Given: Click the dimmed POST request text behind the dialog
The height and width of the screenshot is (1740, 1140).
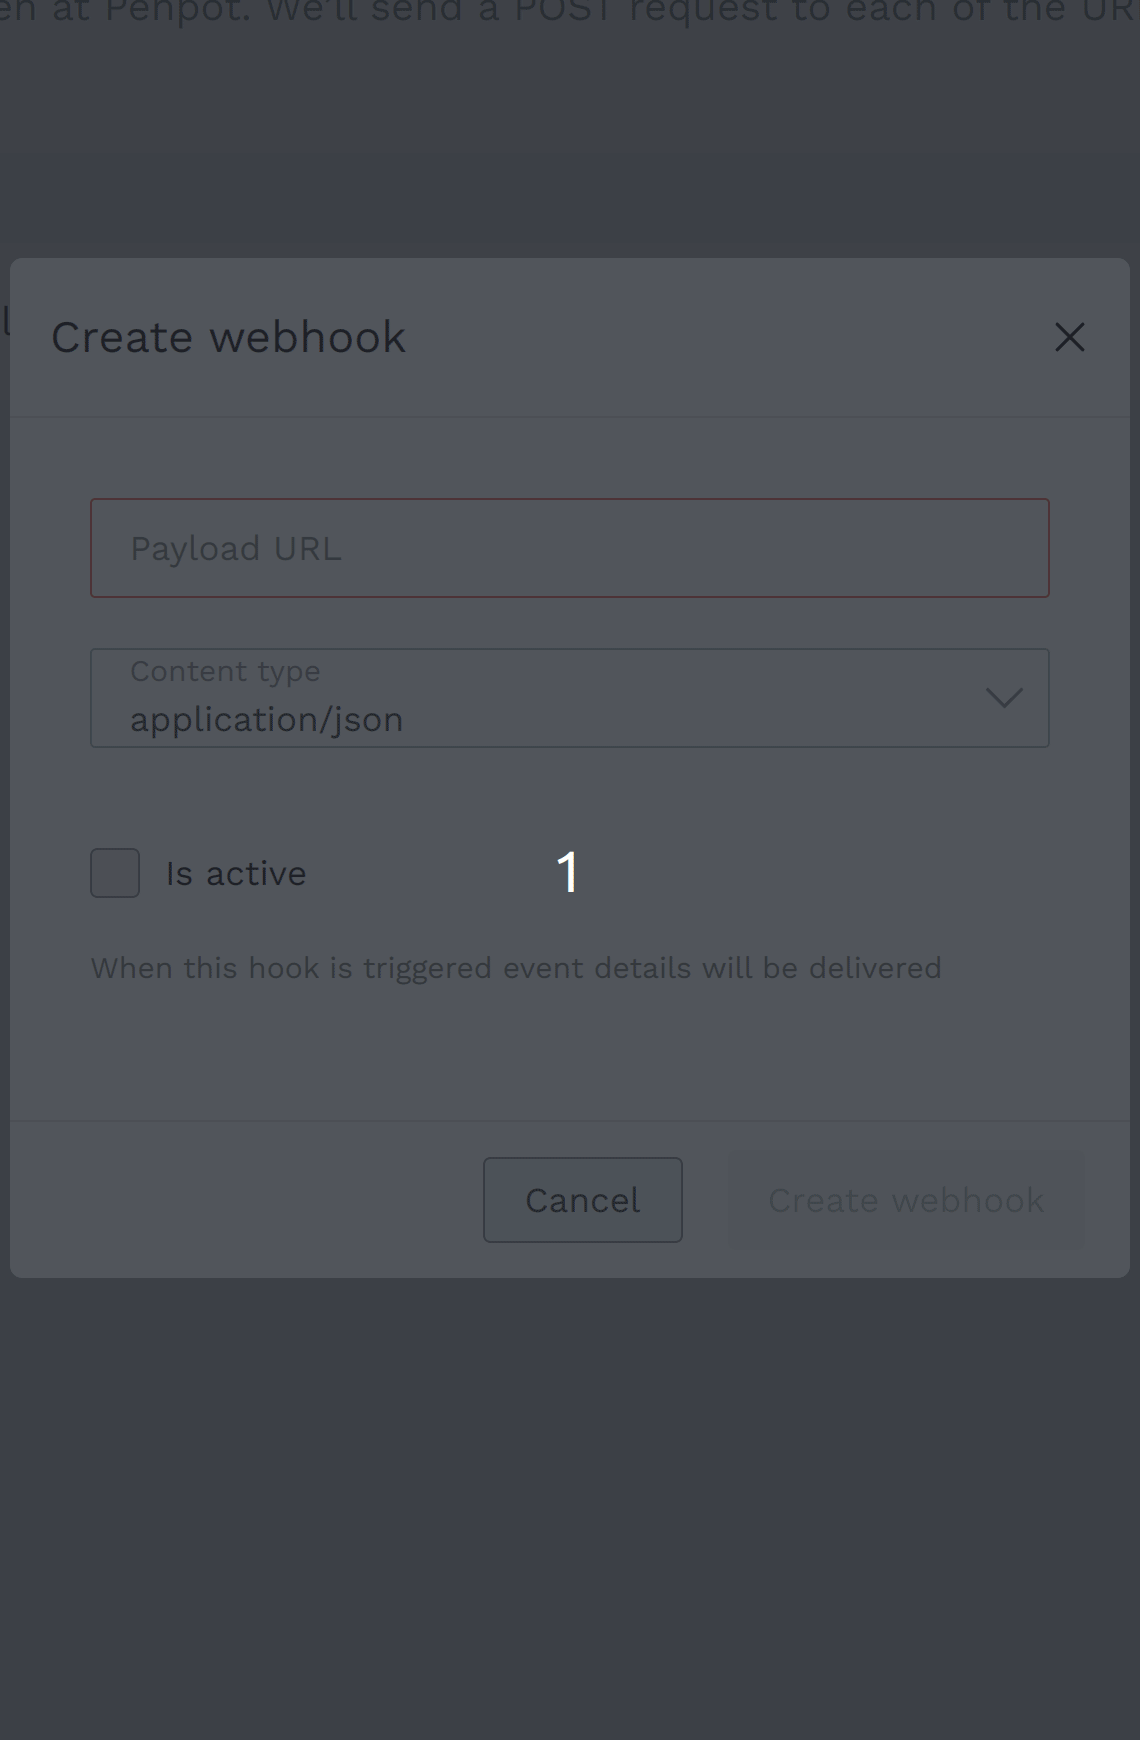Looking at the screenshot, I should pyautogui.click(x=570, y=12).
